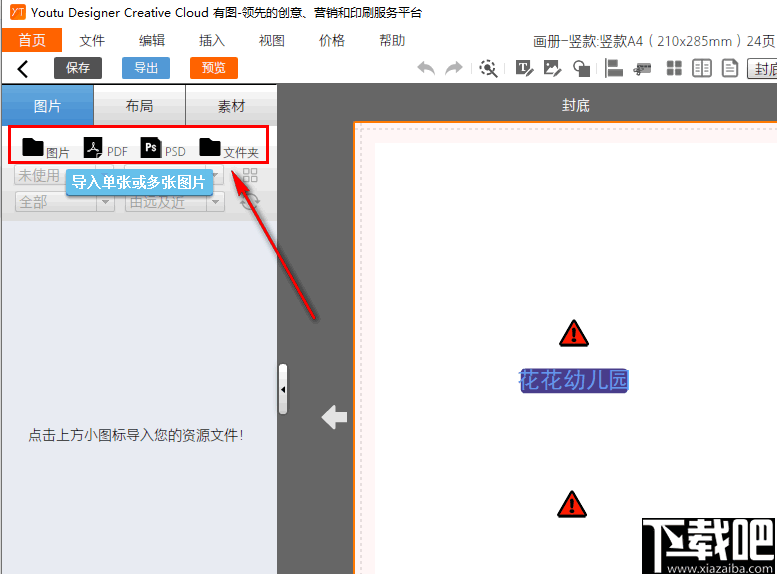This screenshot has height=574, width=777.
Task: Switch to the four-square grid view
Action: [x=674, y=68]
